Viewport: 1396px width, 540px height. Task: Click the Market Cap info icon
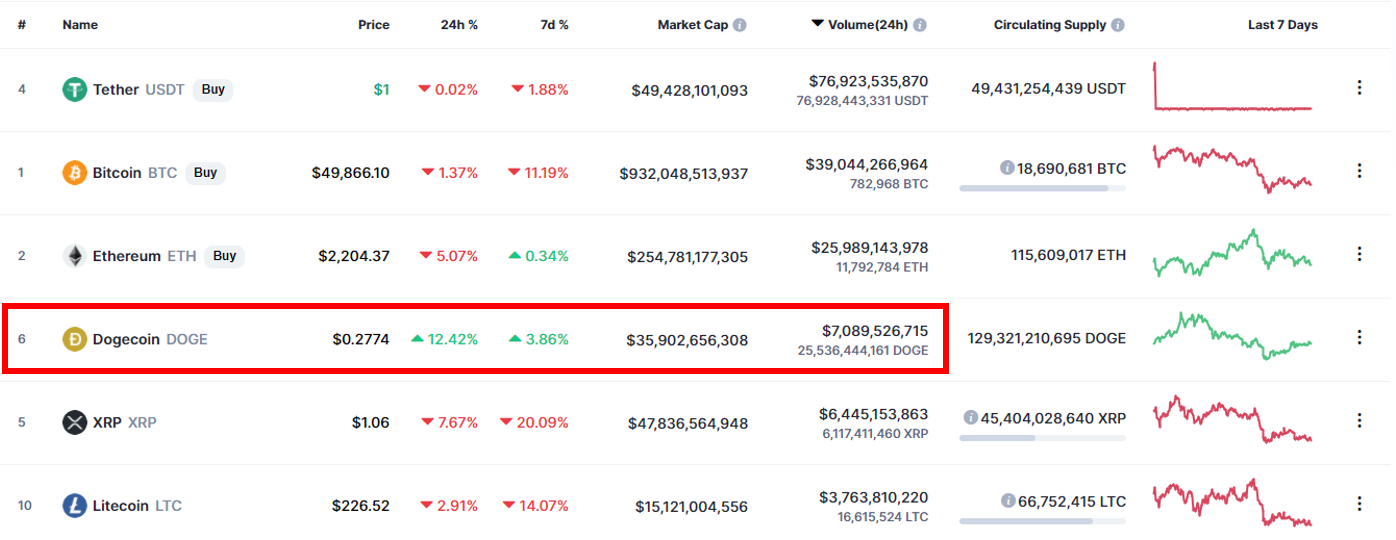pyautogui.click(x=740, y=25)
